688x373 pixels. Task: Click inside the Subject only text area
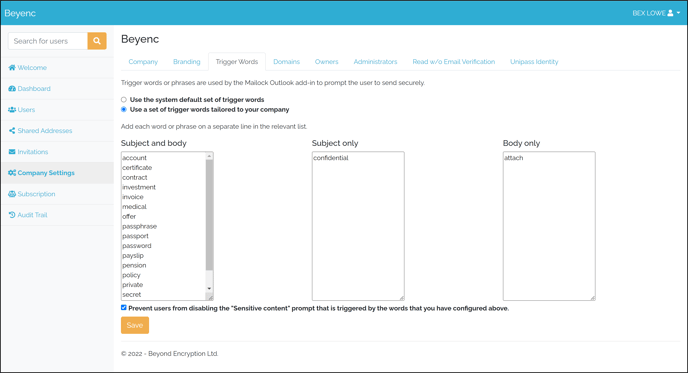[358, 226]
